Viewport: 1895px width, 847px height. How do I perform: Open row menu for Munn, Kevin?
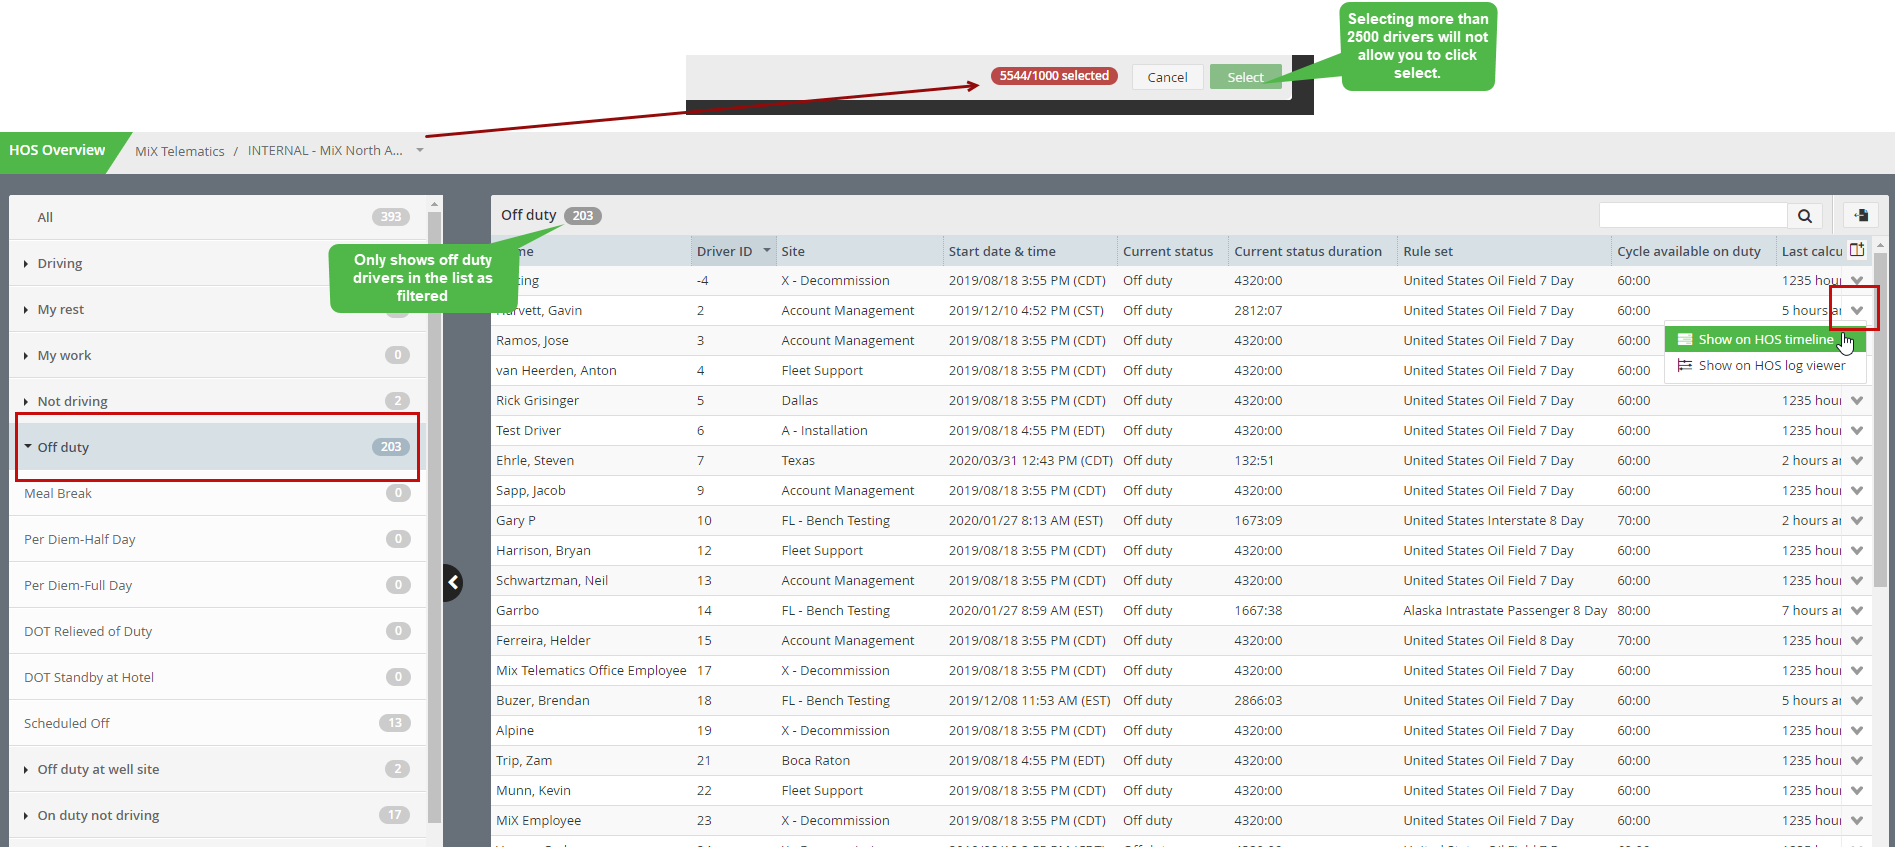pyautogui.click(x=1857, y=791)
